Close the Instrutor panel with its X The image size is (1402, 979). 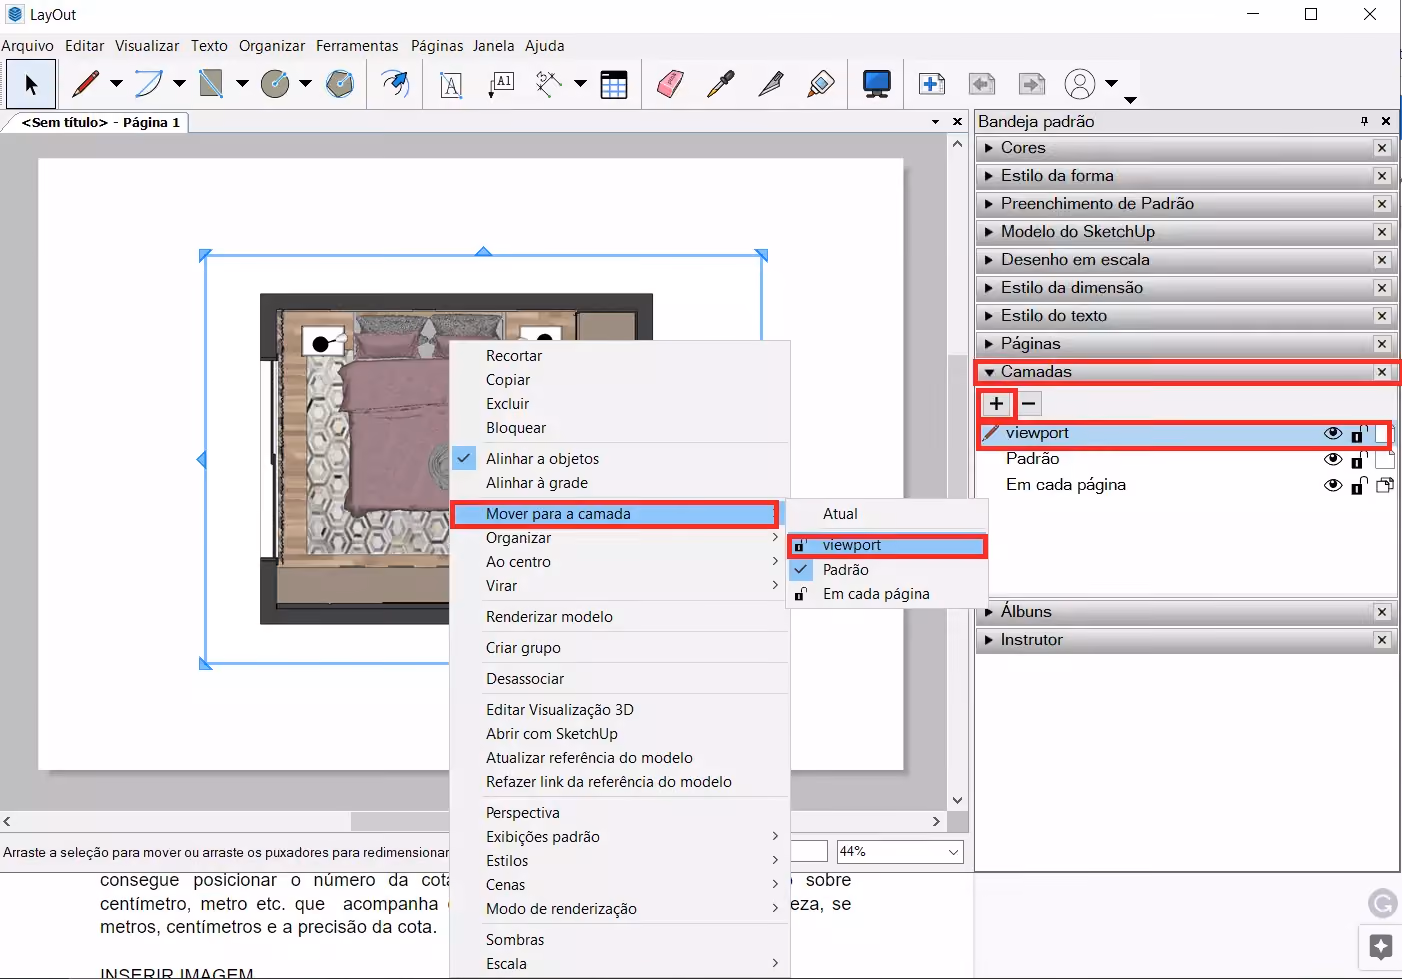[1382, 640]
